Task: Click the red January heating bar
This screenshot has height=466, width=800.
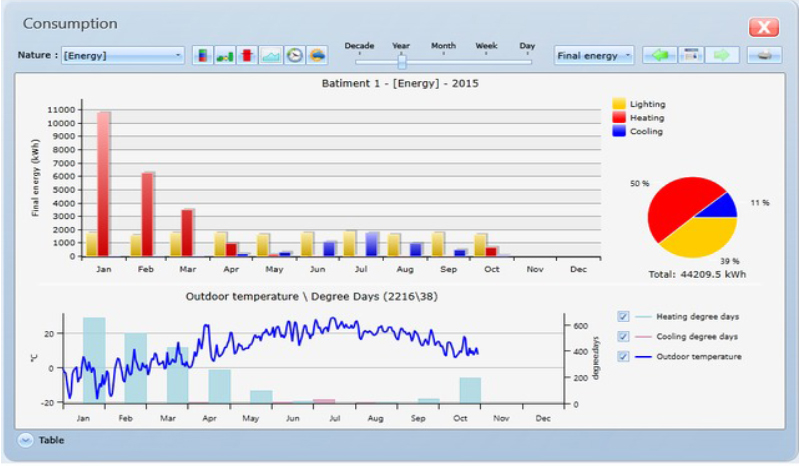Action: coord(103,183)
